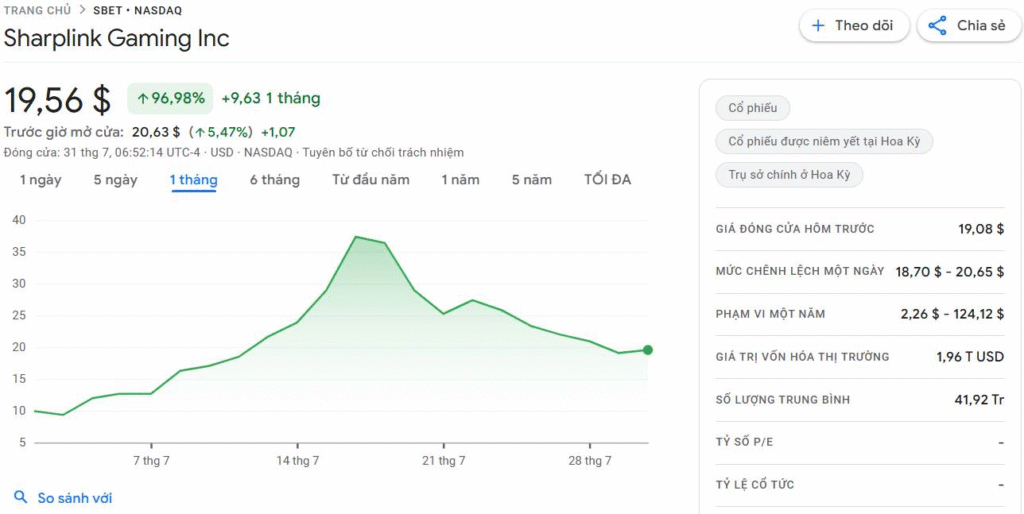Click the average volume value 41,92 Tr
This screenshot has width=1024, height=514.
[x=979, y=400]
